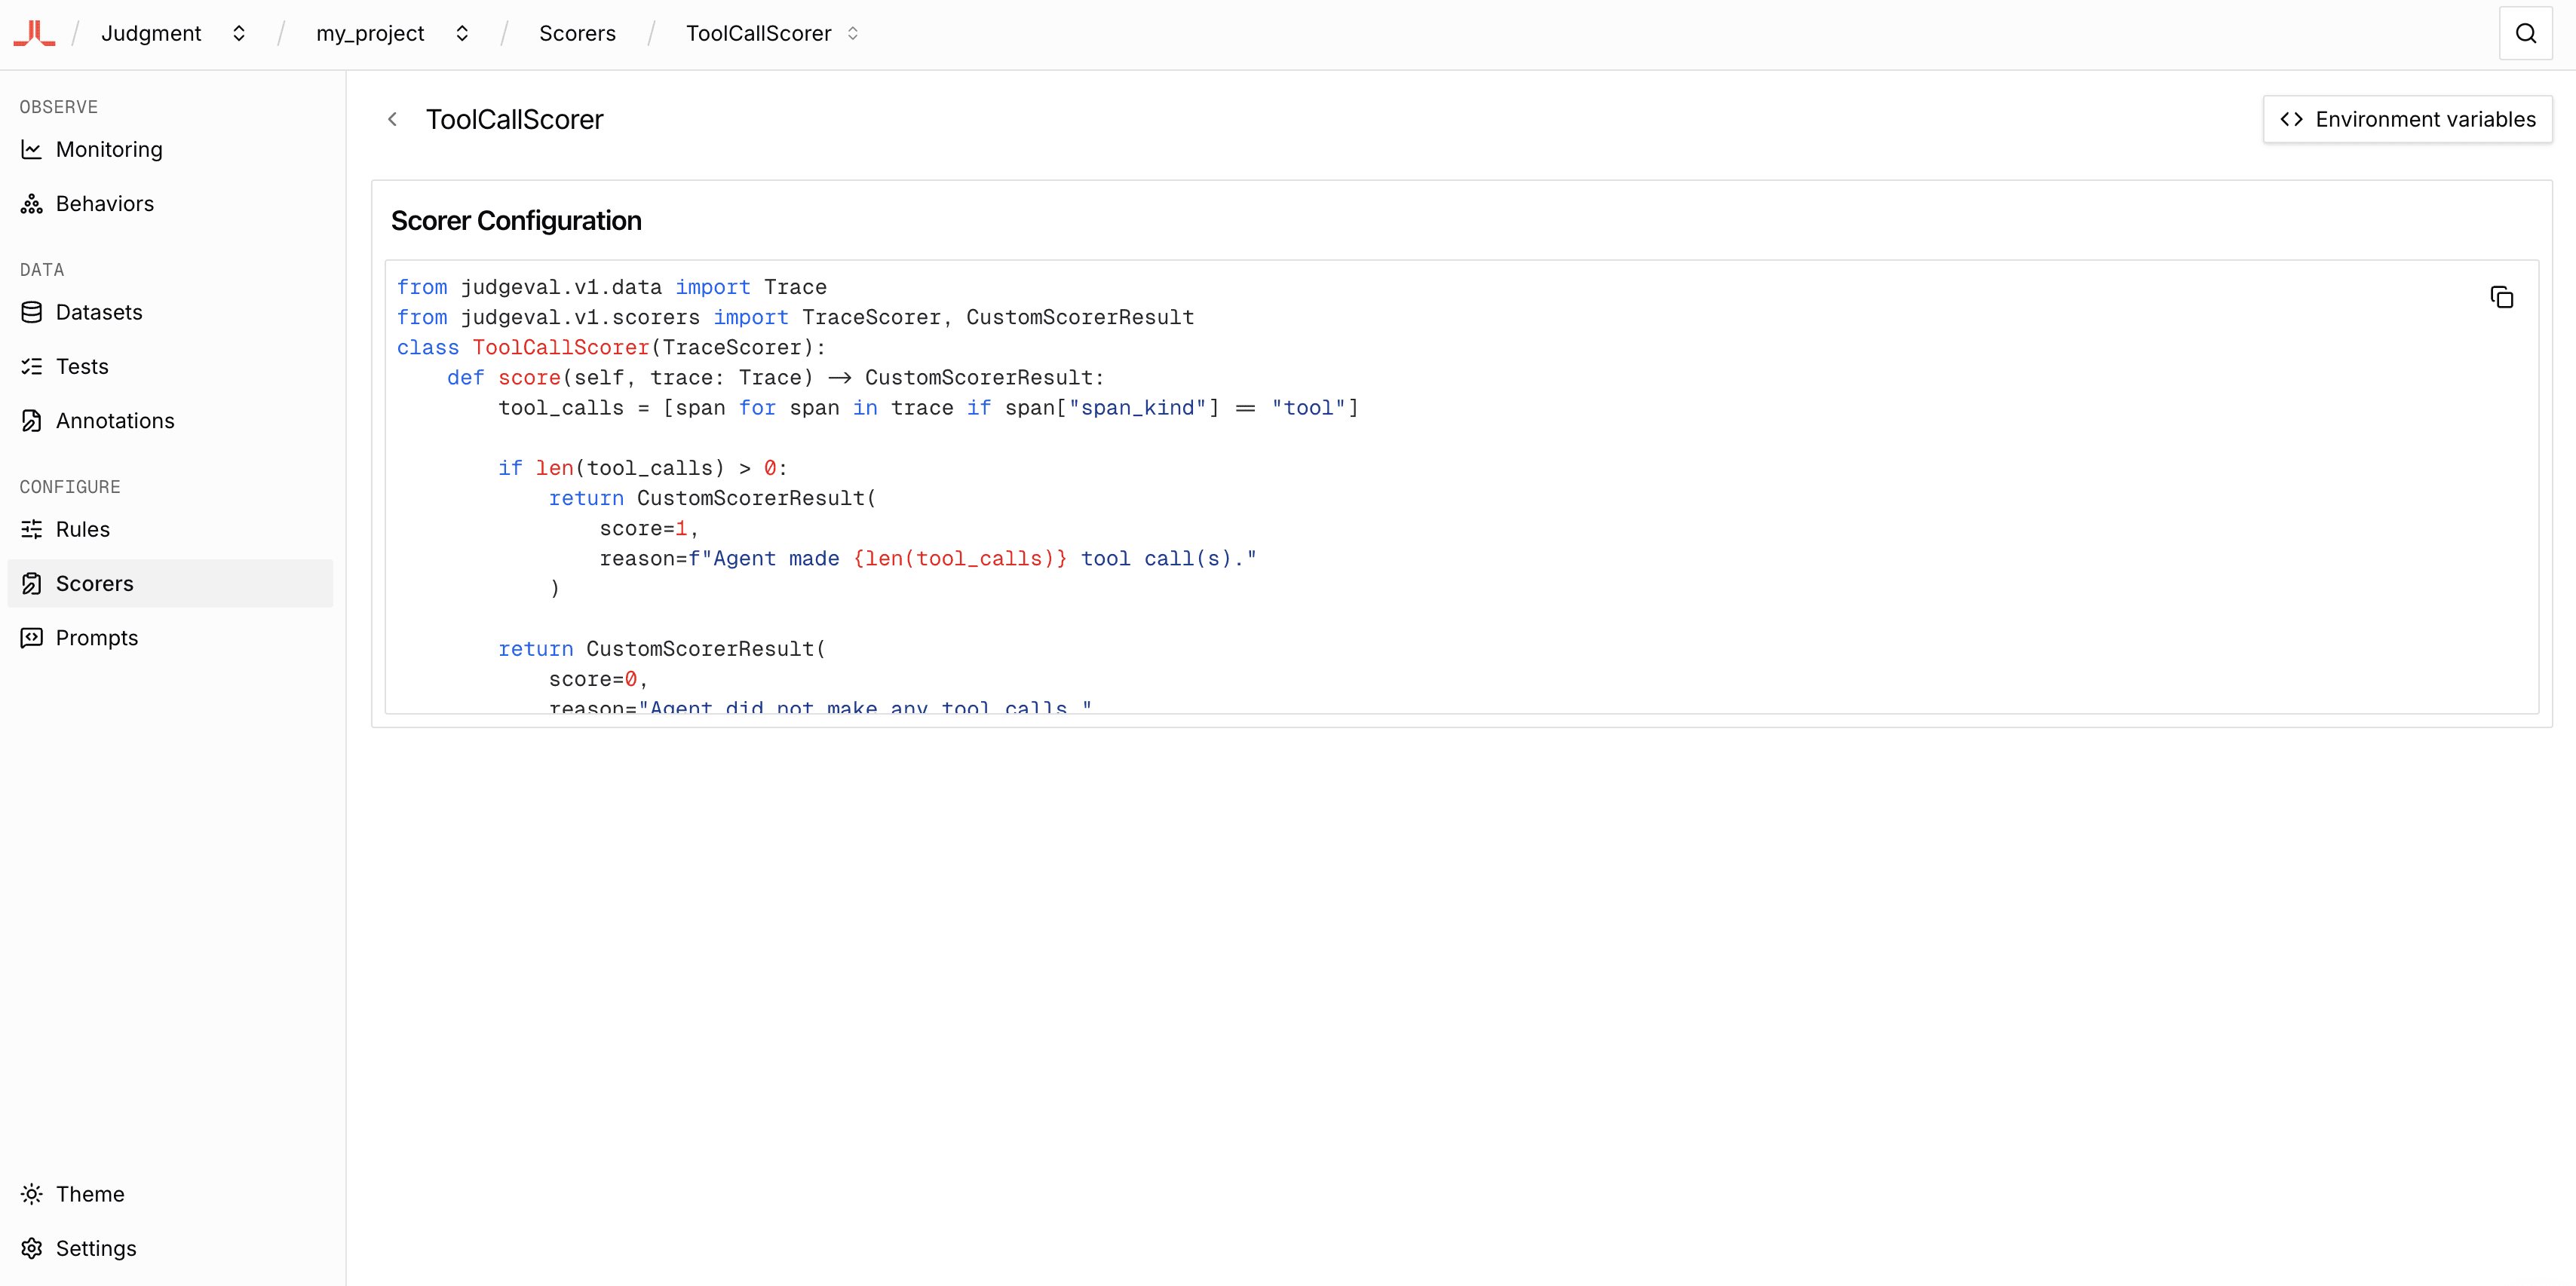Image resolution: width=2576 pixels, height=1286 pixels.
Task: Select Tests in the sidebar menu
Action: (81, 366)
